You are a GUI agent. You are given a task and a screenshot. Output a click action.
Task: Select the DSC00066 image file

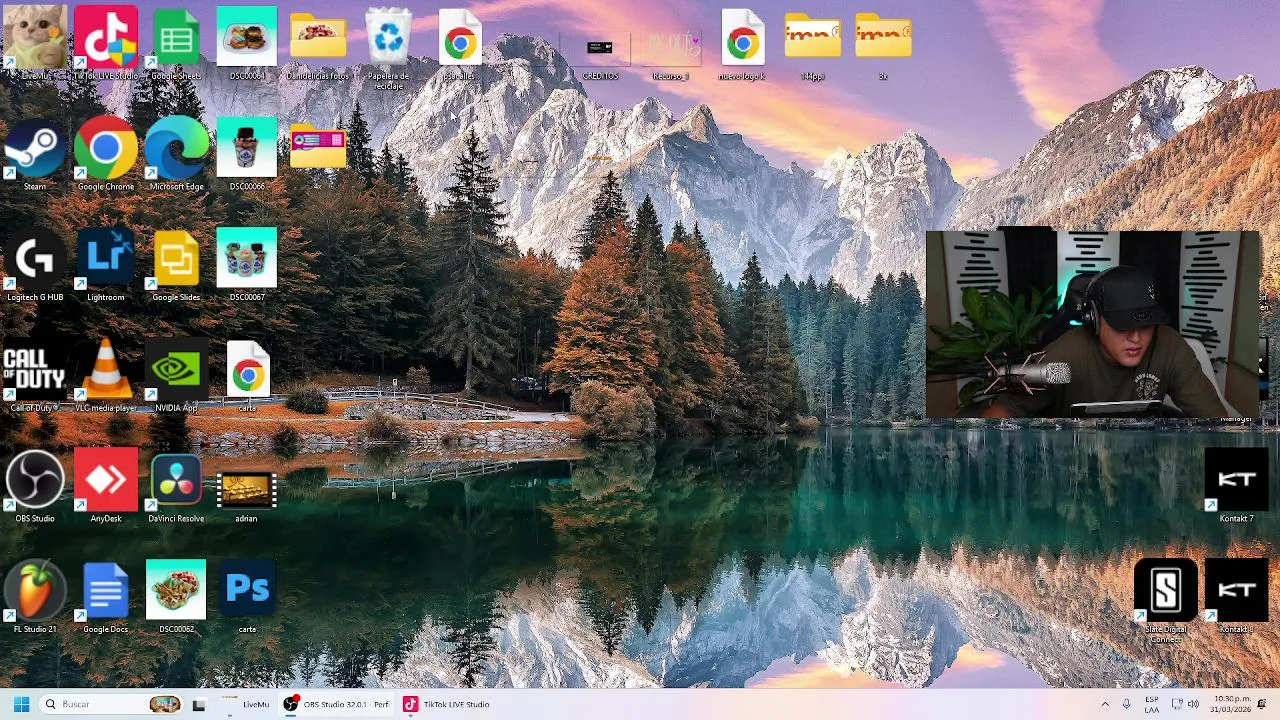[x=247, y=155]
